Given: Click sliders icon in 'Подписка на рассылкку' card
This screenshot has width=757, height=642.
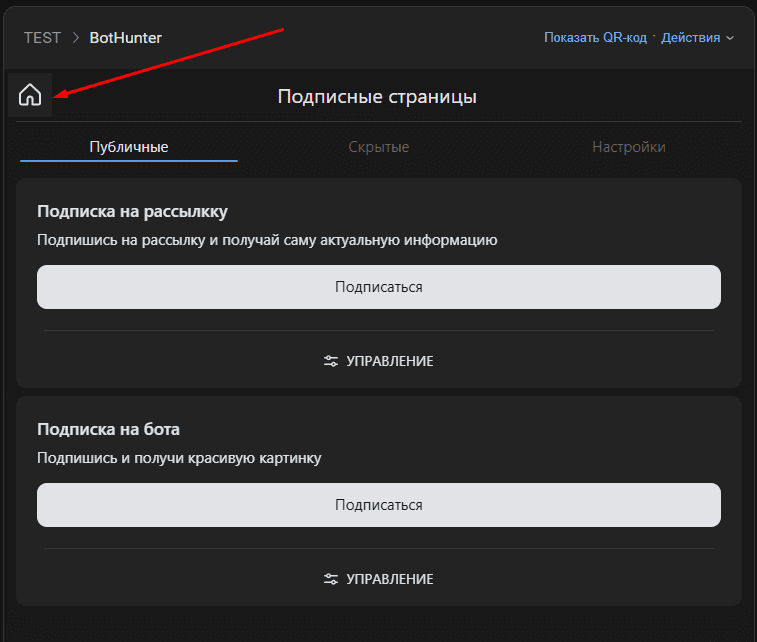Looking at the screenshot, I should pyautogui.click(x=331, y=361).
